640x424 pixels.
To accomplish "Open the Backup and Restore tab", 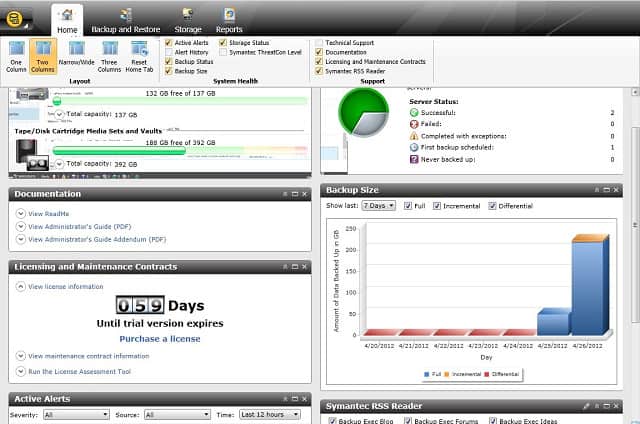I will click(126, 20).
